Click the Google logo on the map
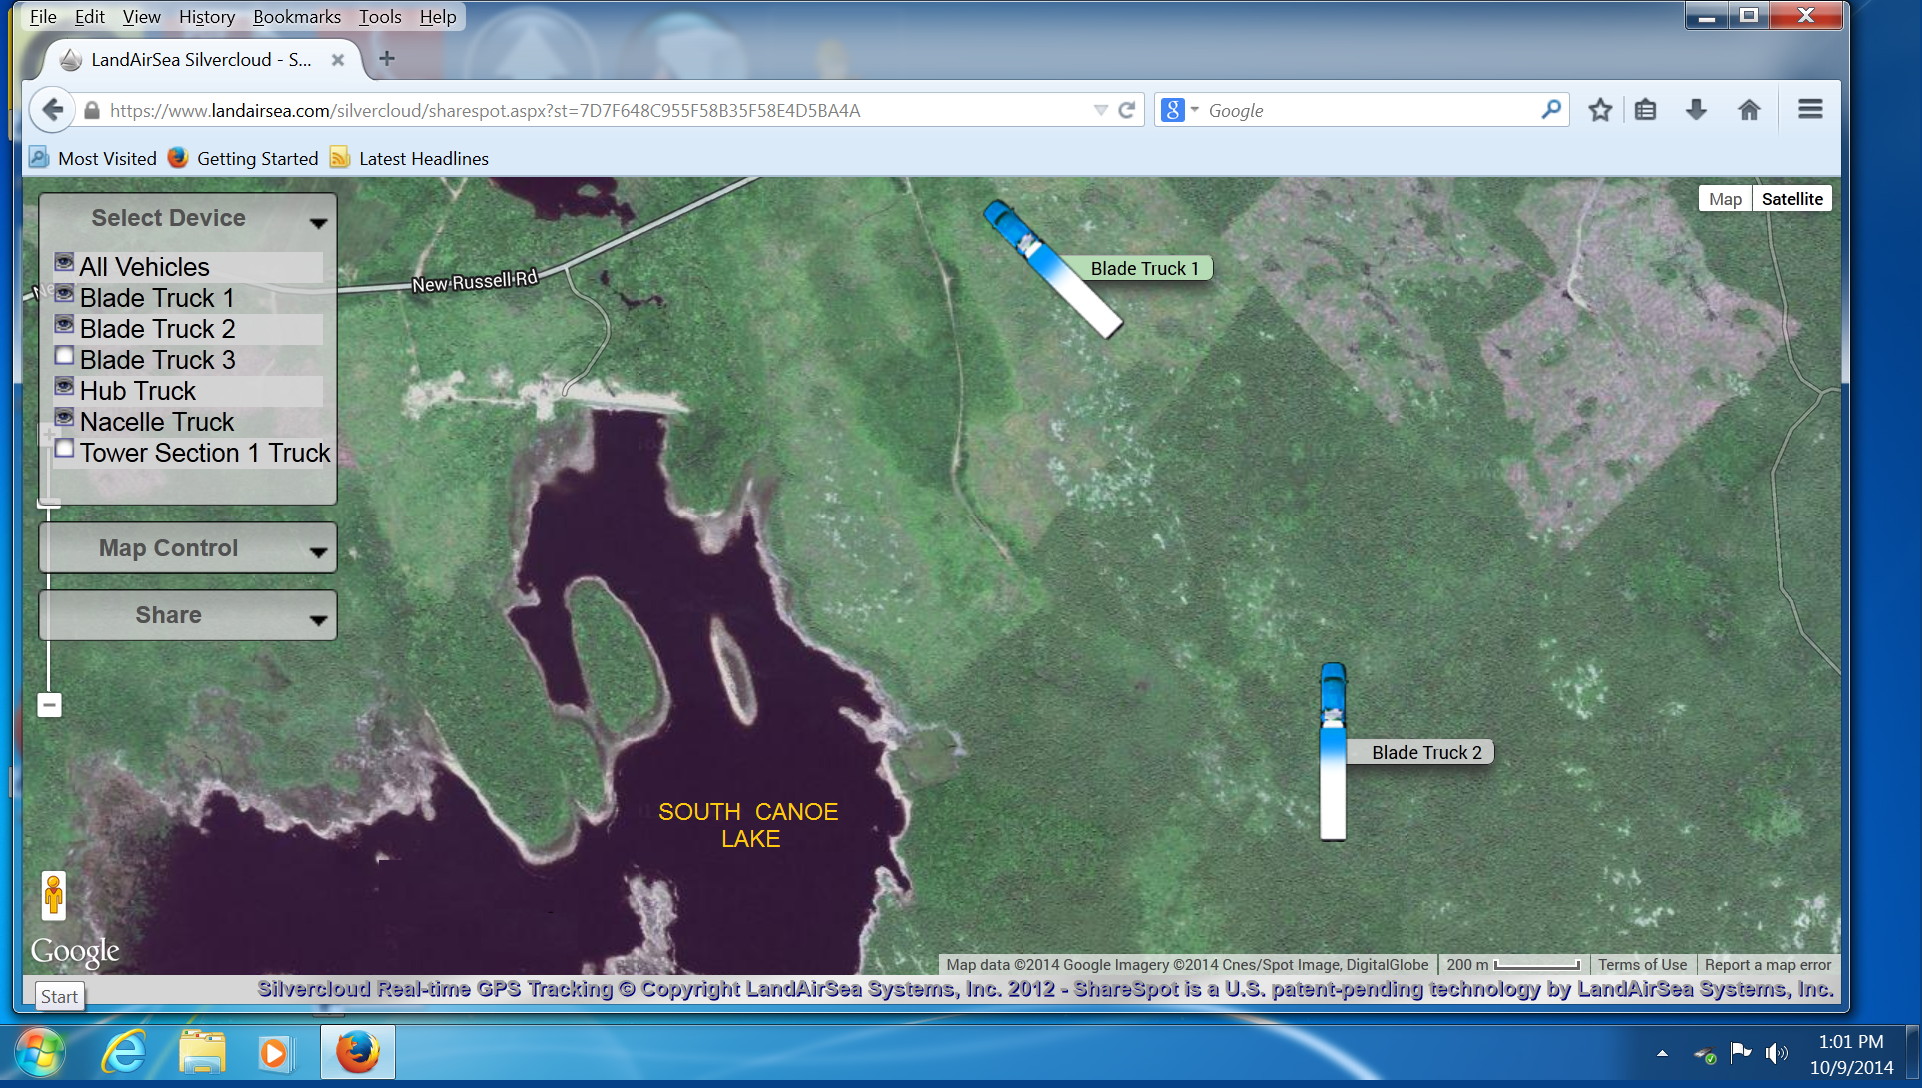Image resolution: width=1922 pixels, height=1088 pixels. click(x=75, y=951)
